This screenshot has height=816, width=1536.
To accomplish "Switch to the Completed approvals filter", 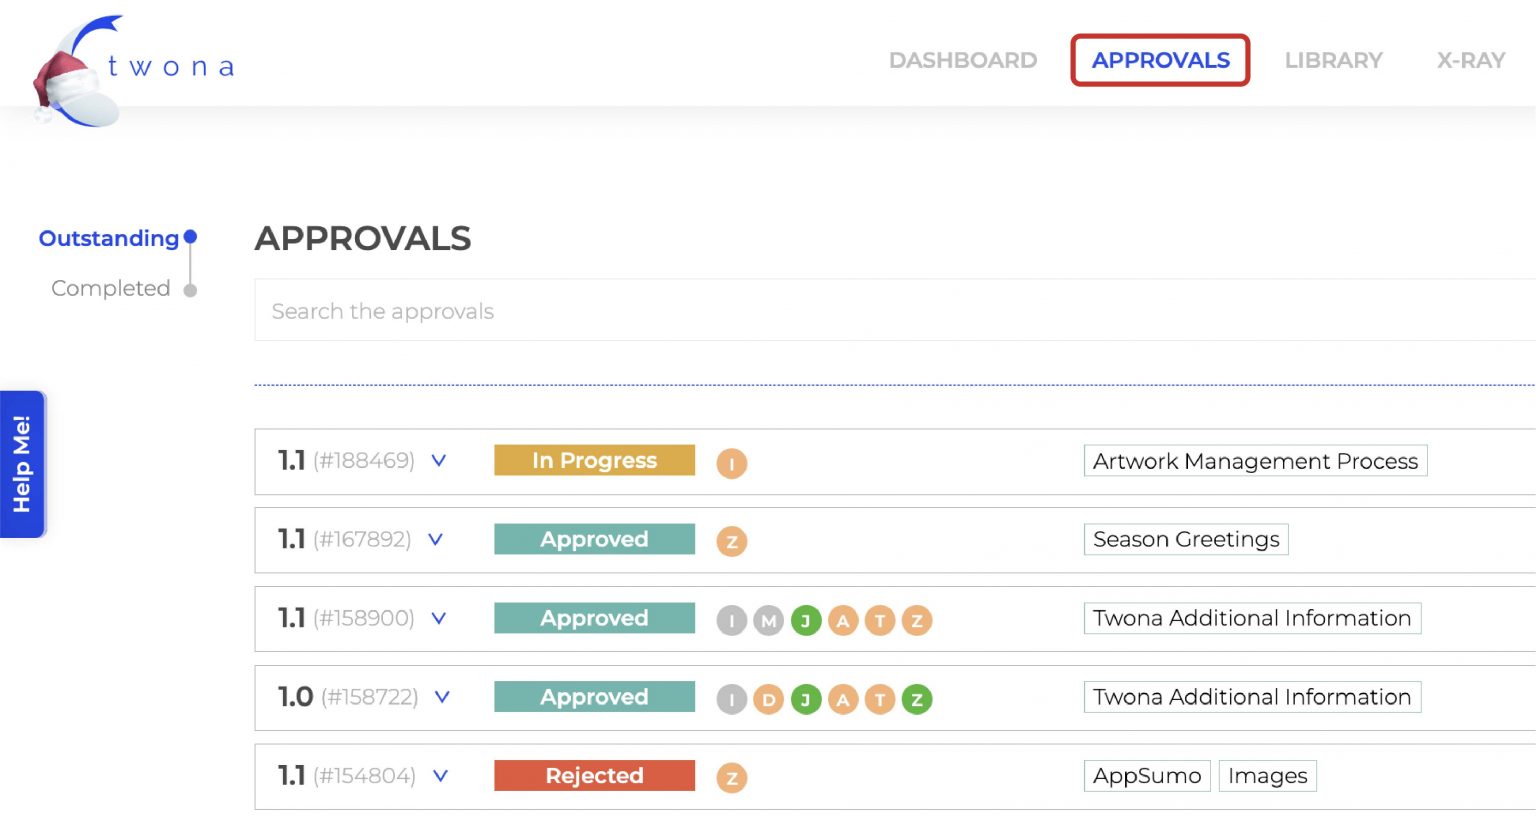I will click(109, 288).
